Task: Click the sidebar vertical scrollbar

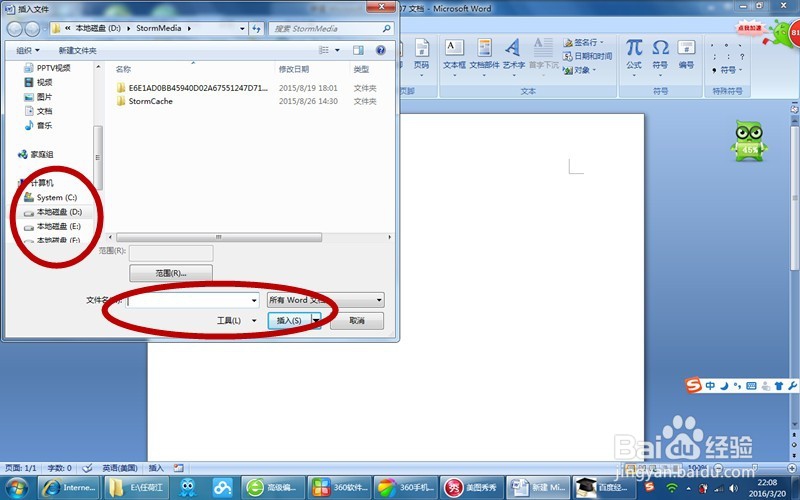Action: (x=98, y=157)
